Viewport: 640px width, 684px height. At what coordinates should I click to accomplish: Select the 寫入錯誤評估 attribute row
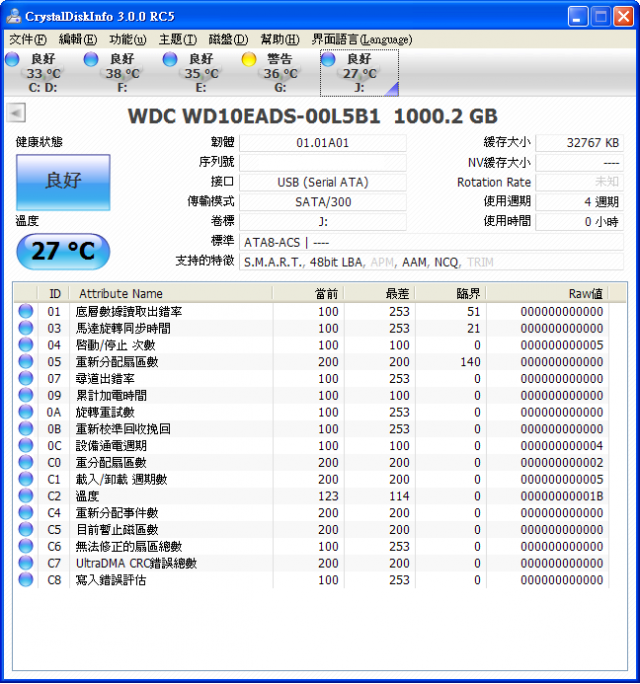[x=312, y=580]
